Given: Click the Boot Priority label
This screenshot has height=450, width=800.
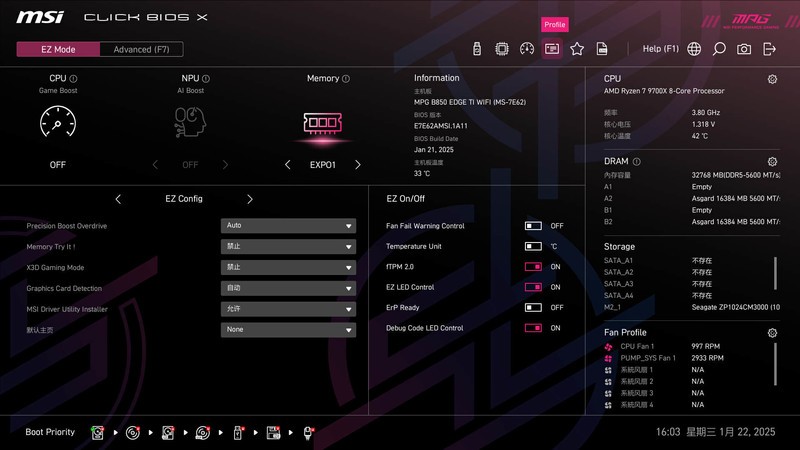Looking at the screenshot, I should 50,432.
